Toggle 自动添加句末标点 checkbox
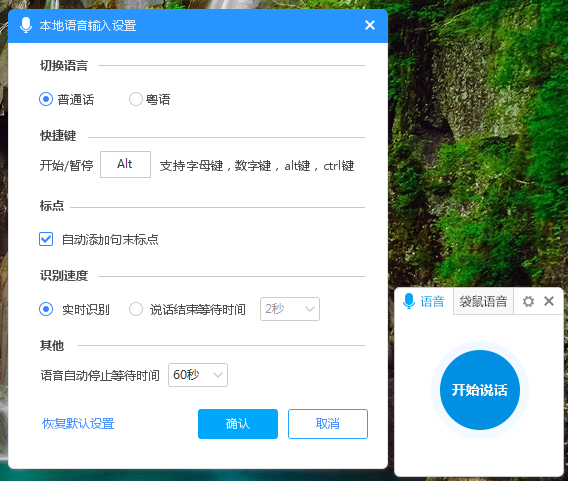The width and height of the screenshot is (568, 481). 46,239
